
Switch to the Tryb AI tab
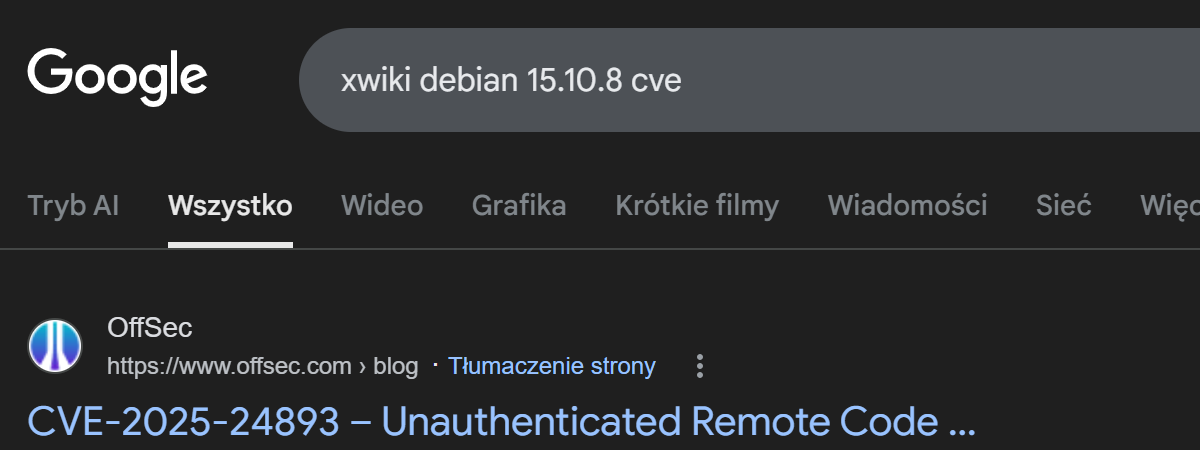[x=73, y=206]
